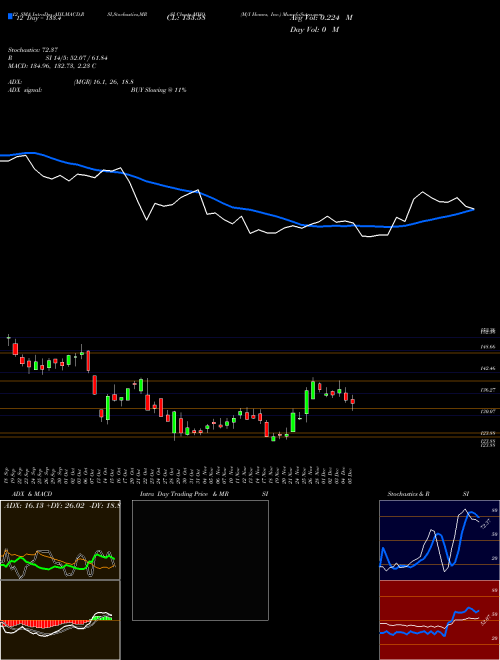
Task: Open the blue Stochastics chart thumbnail
Action: [439, 540]
